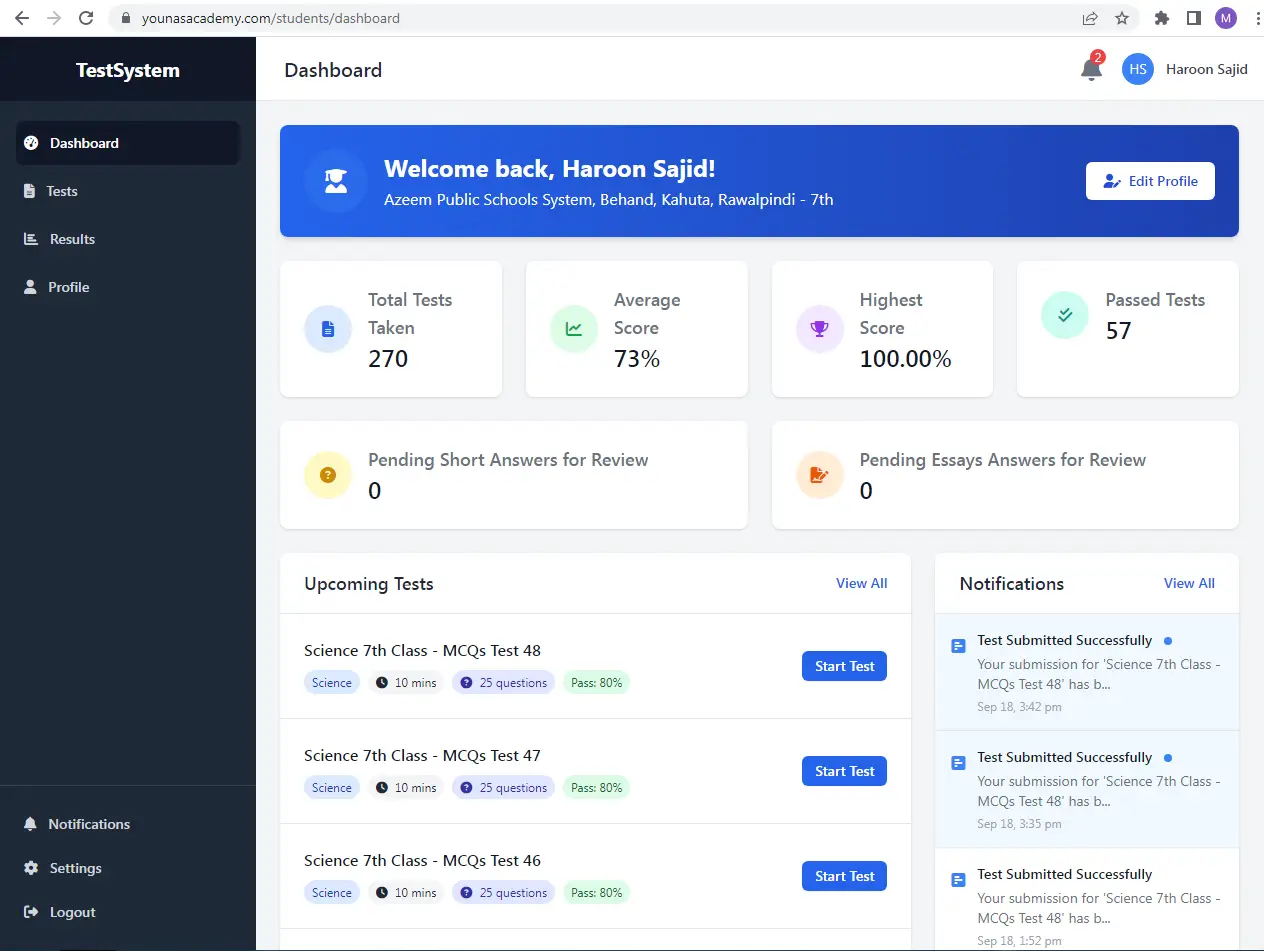Screen dimensions: 1264x951
Task: Click the Pass: 80% badge on Test 47
Action: point(596,787)
